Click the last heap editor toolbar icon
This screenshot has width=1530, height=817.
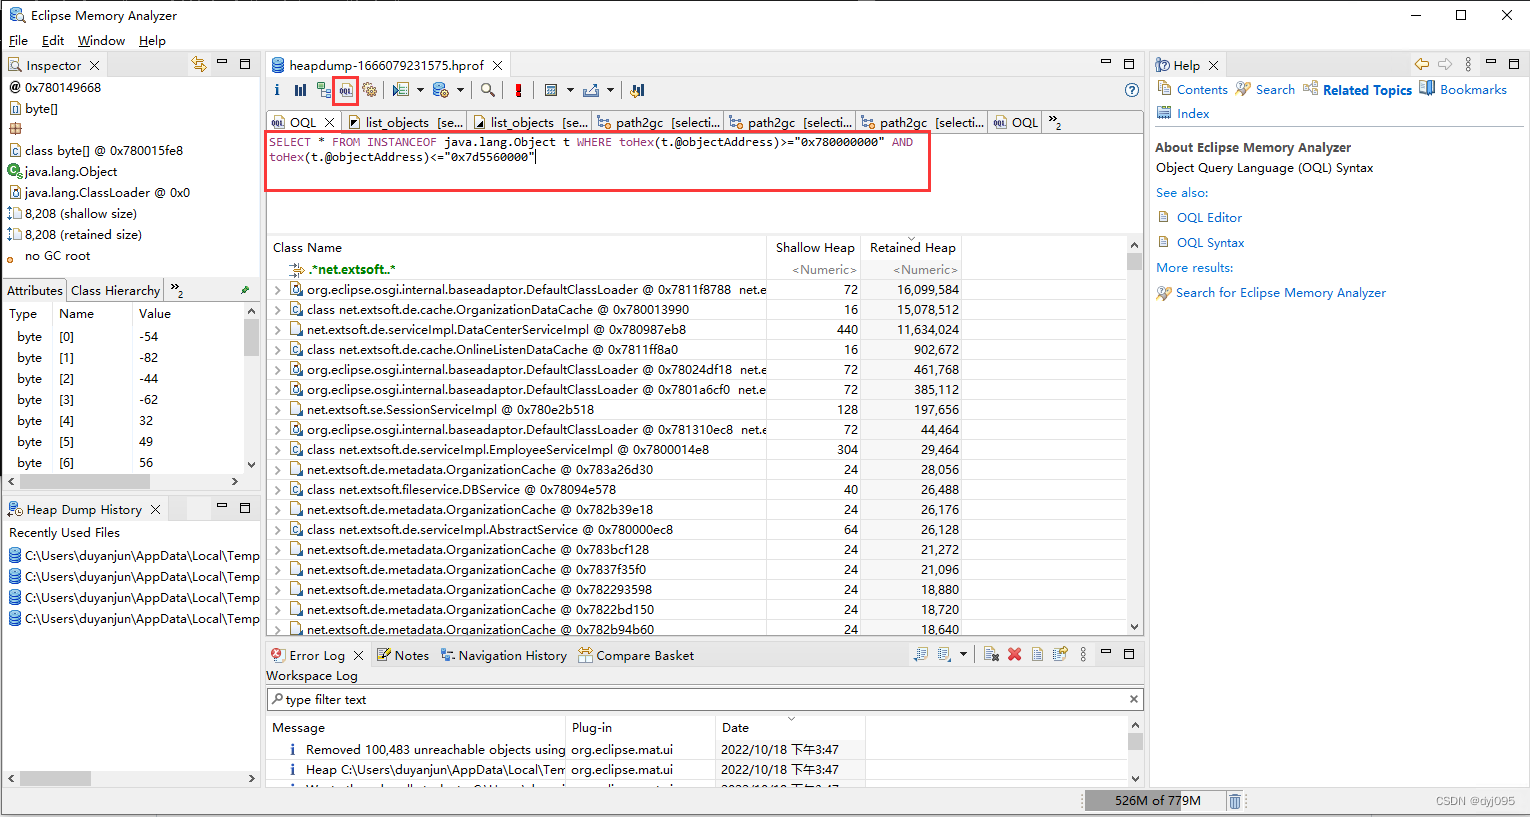point(637,90)
